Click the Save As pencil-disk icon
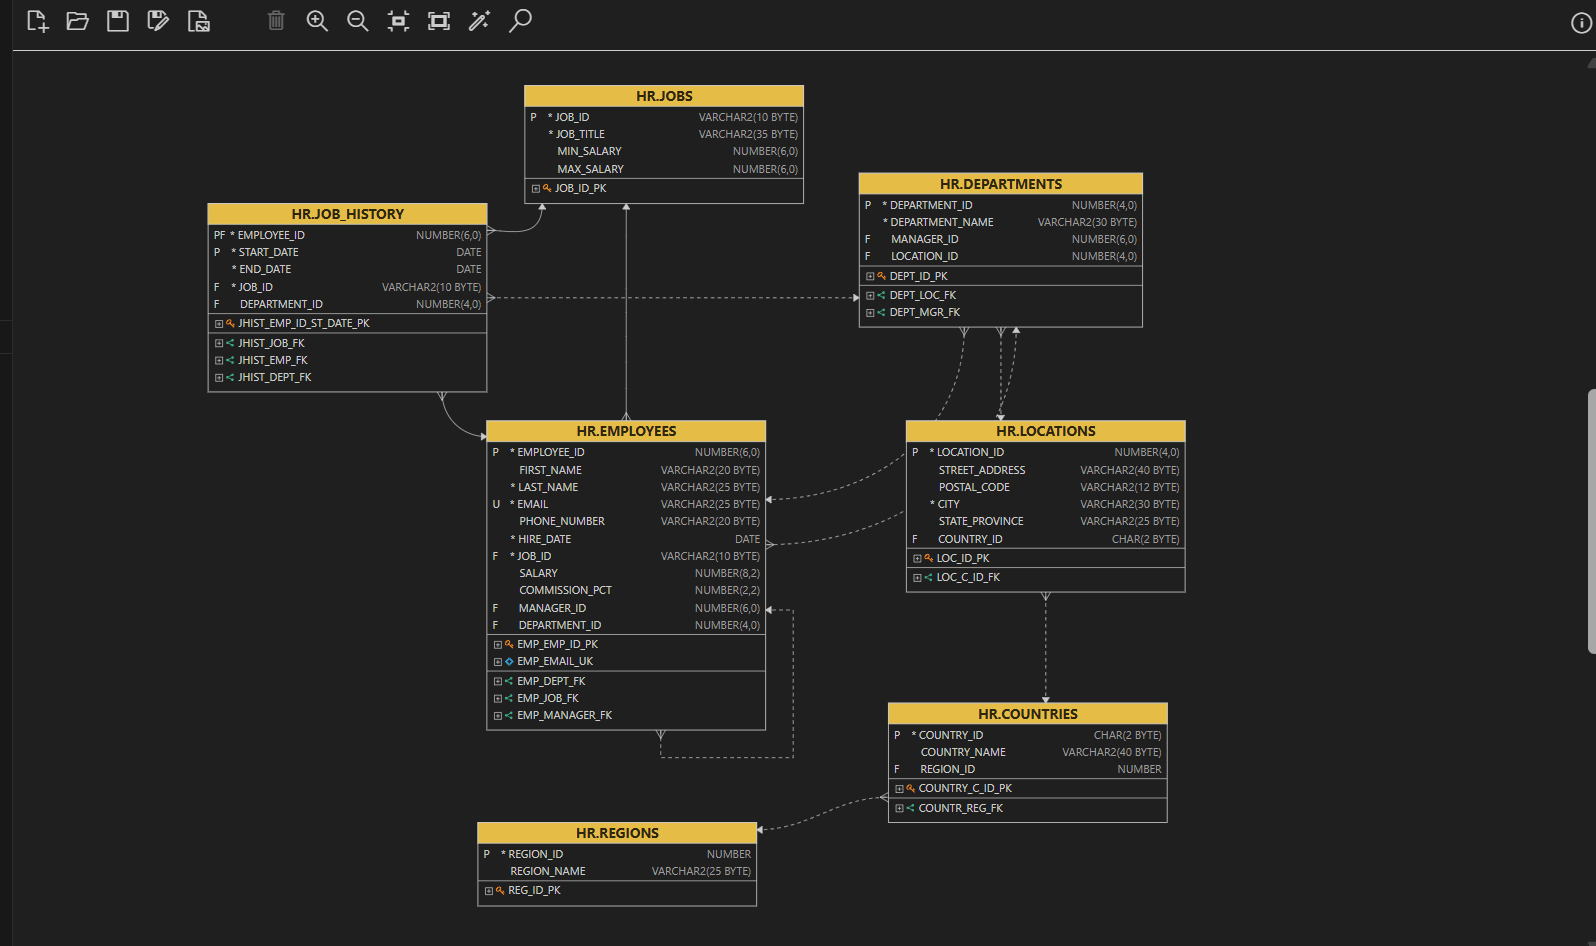 pyautogui.click(x=158, y=21)
